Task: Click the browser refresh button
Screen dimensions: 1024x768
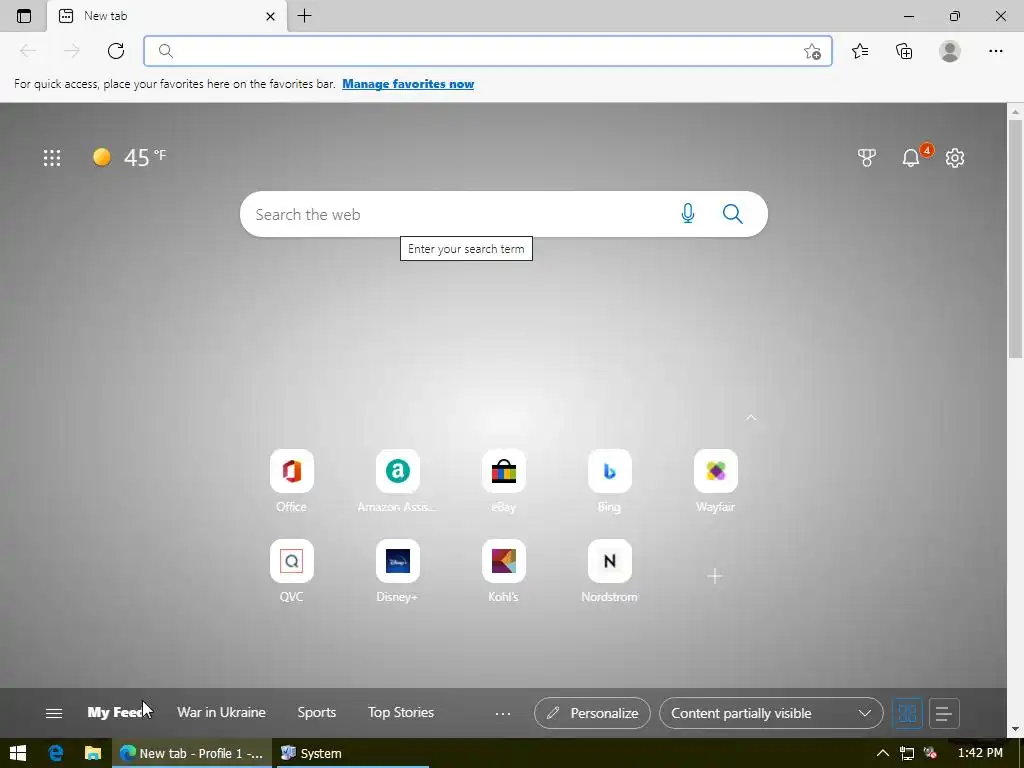Action: (x=116, y=51)
